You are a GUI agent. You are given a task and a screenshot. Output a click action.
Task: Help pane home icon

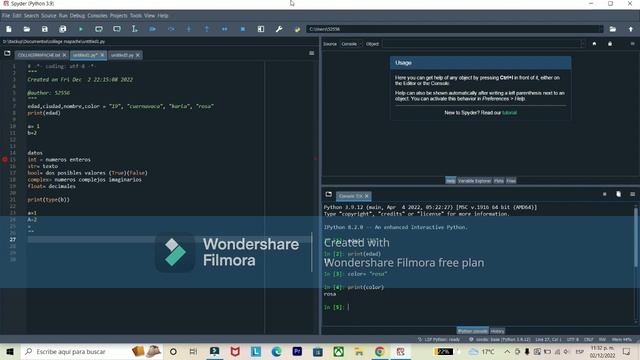pyautogui.click(x=594, y=44)
